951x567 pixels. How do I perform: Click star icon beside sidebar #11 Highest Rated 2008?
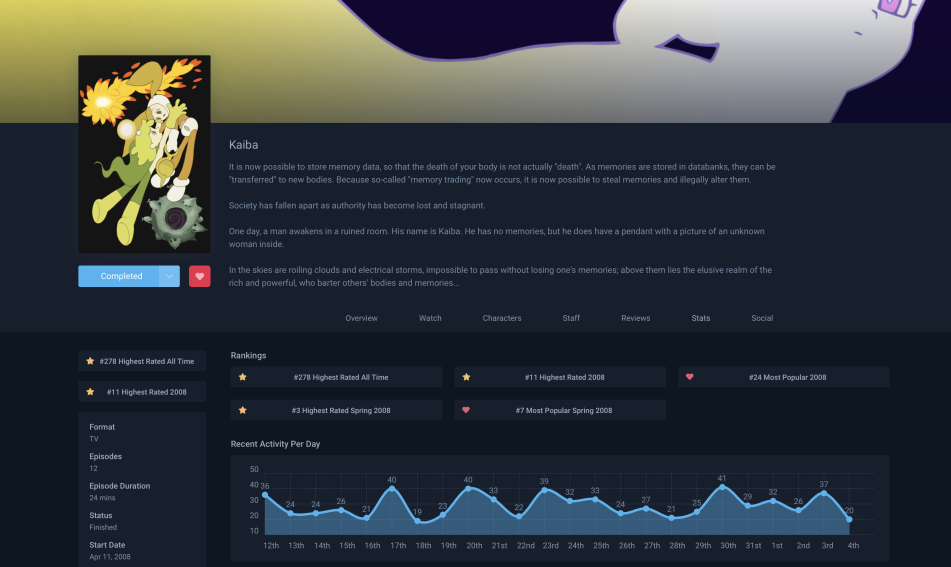pos(90,392)
